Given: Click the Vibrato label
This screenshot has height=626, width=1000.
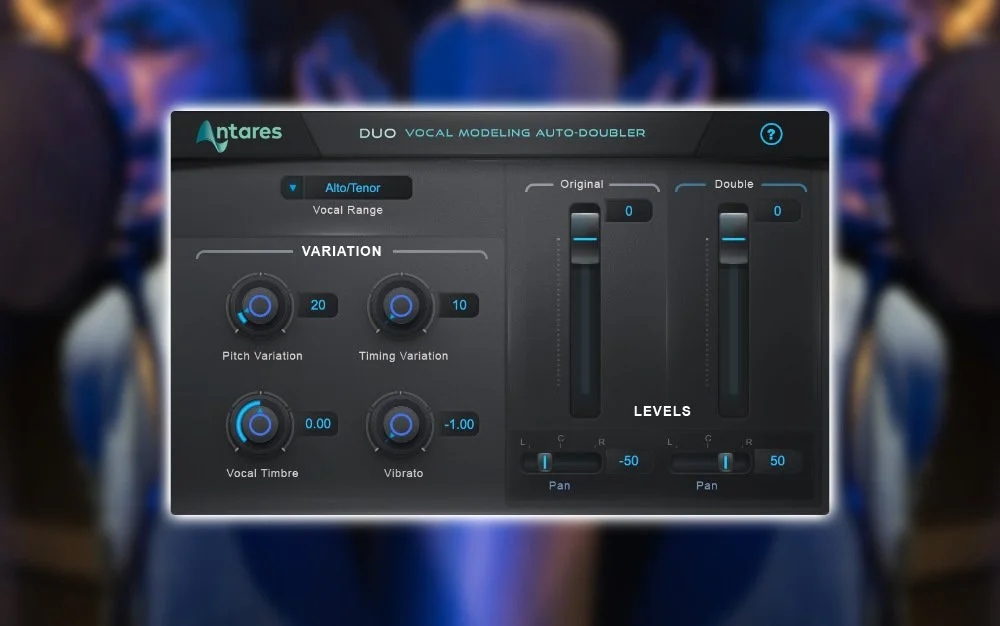Looking at the screenshot, I should pos(403,474).
